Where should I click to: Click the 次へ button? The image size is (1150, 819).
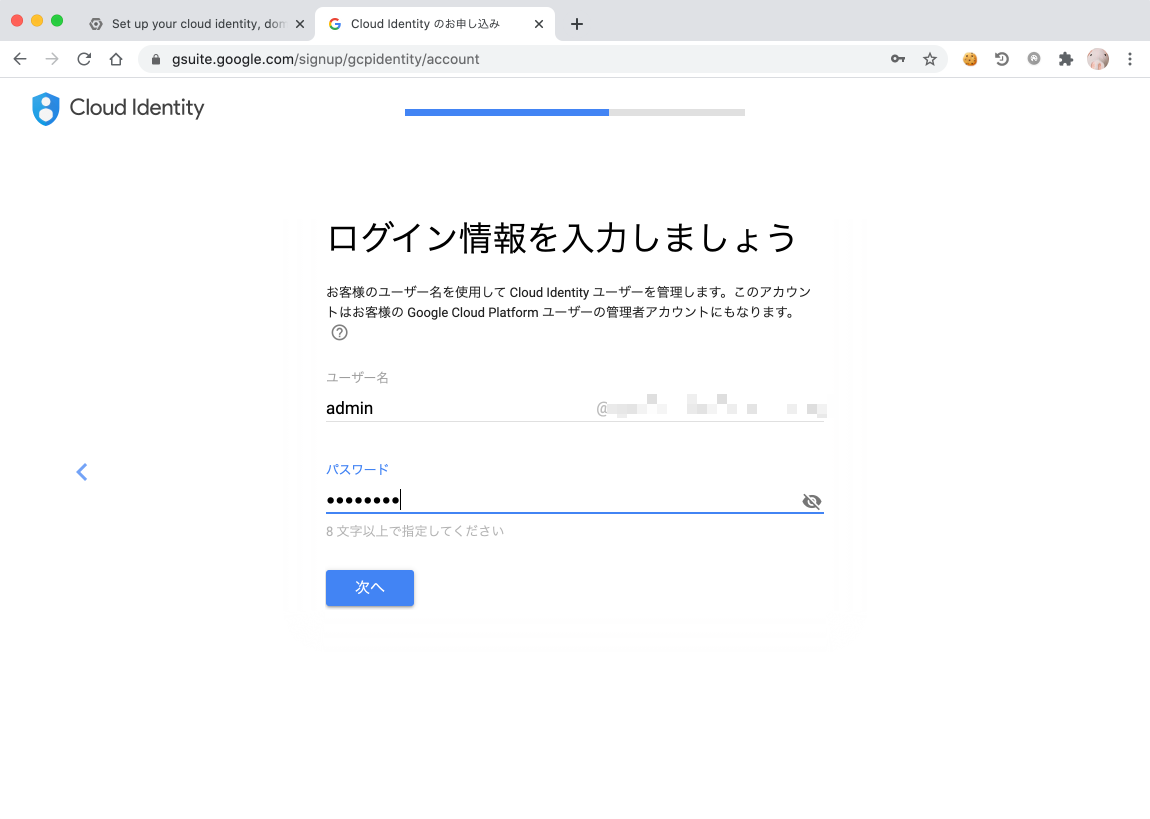[x=370, y=588]
